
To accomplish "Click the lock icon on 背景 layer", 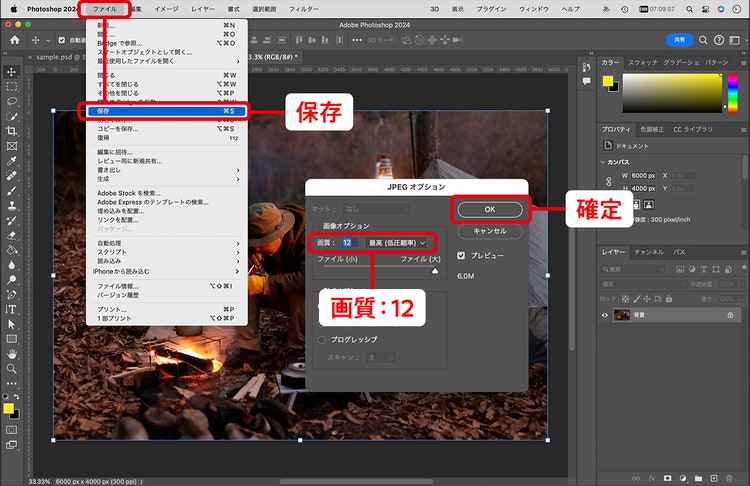I will pyautogui.click(x=730, y=315).
